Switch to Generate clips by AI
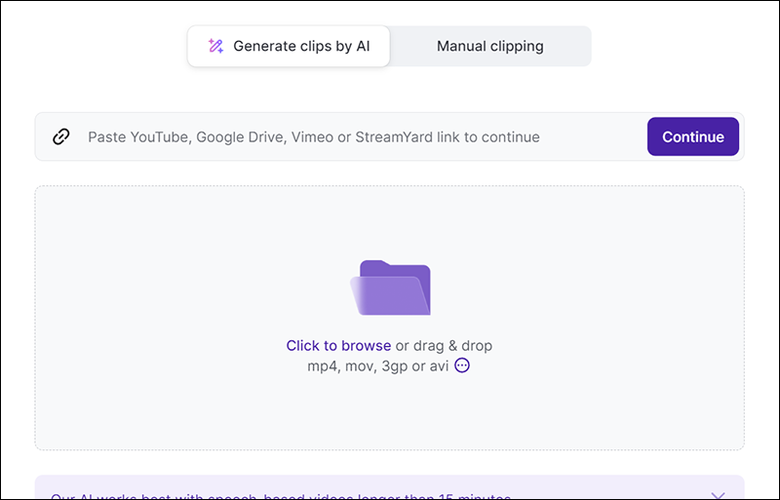This screenshot has height=500, width=780. (289, 46)
